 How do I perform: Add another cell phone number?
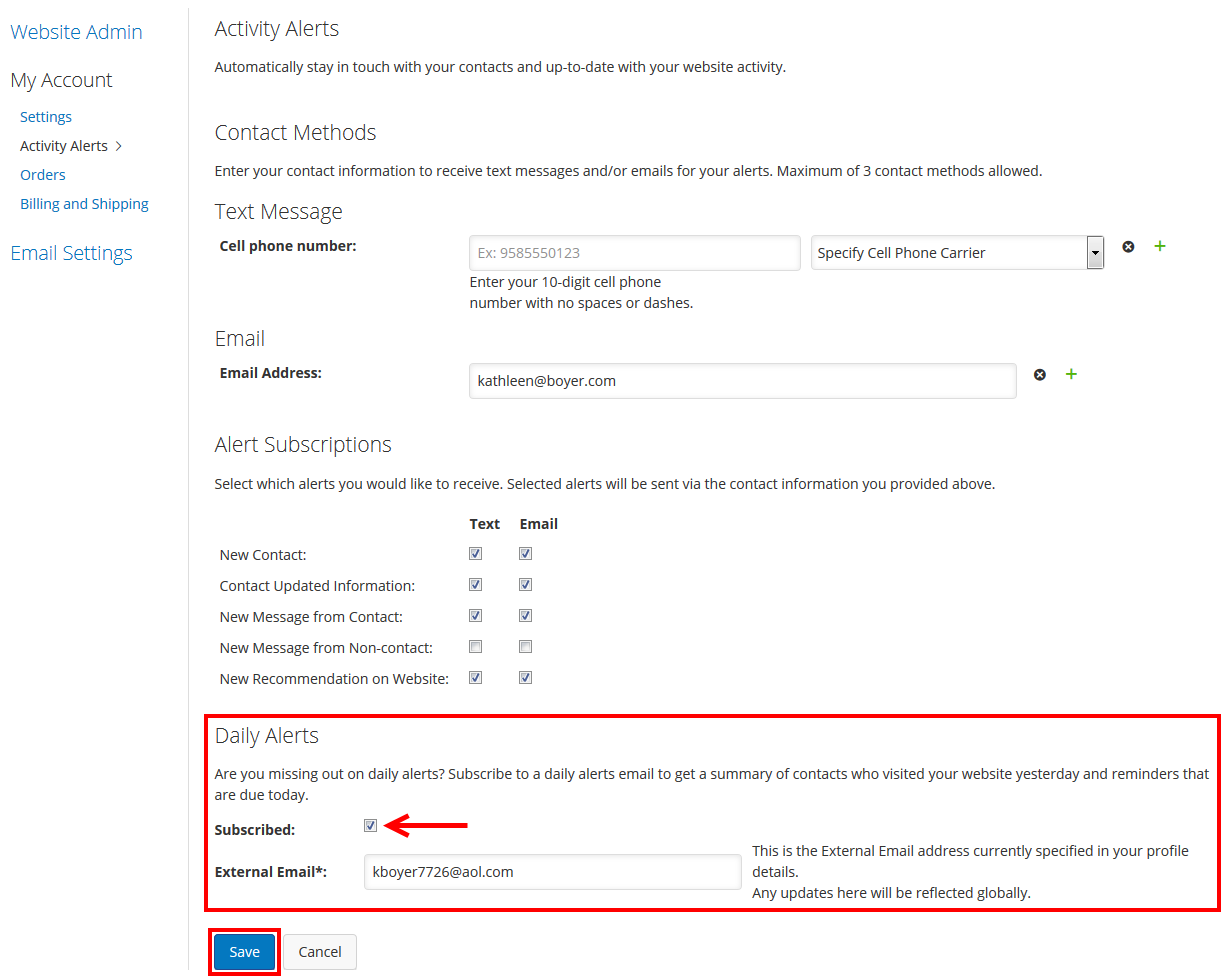(x=1160, y=246)
